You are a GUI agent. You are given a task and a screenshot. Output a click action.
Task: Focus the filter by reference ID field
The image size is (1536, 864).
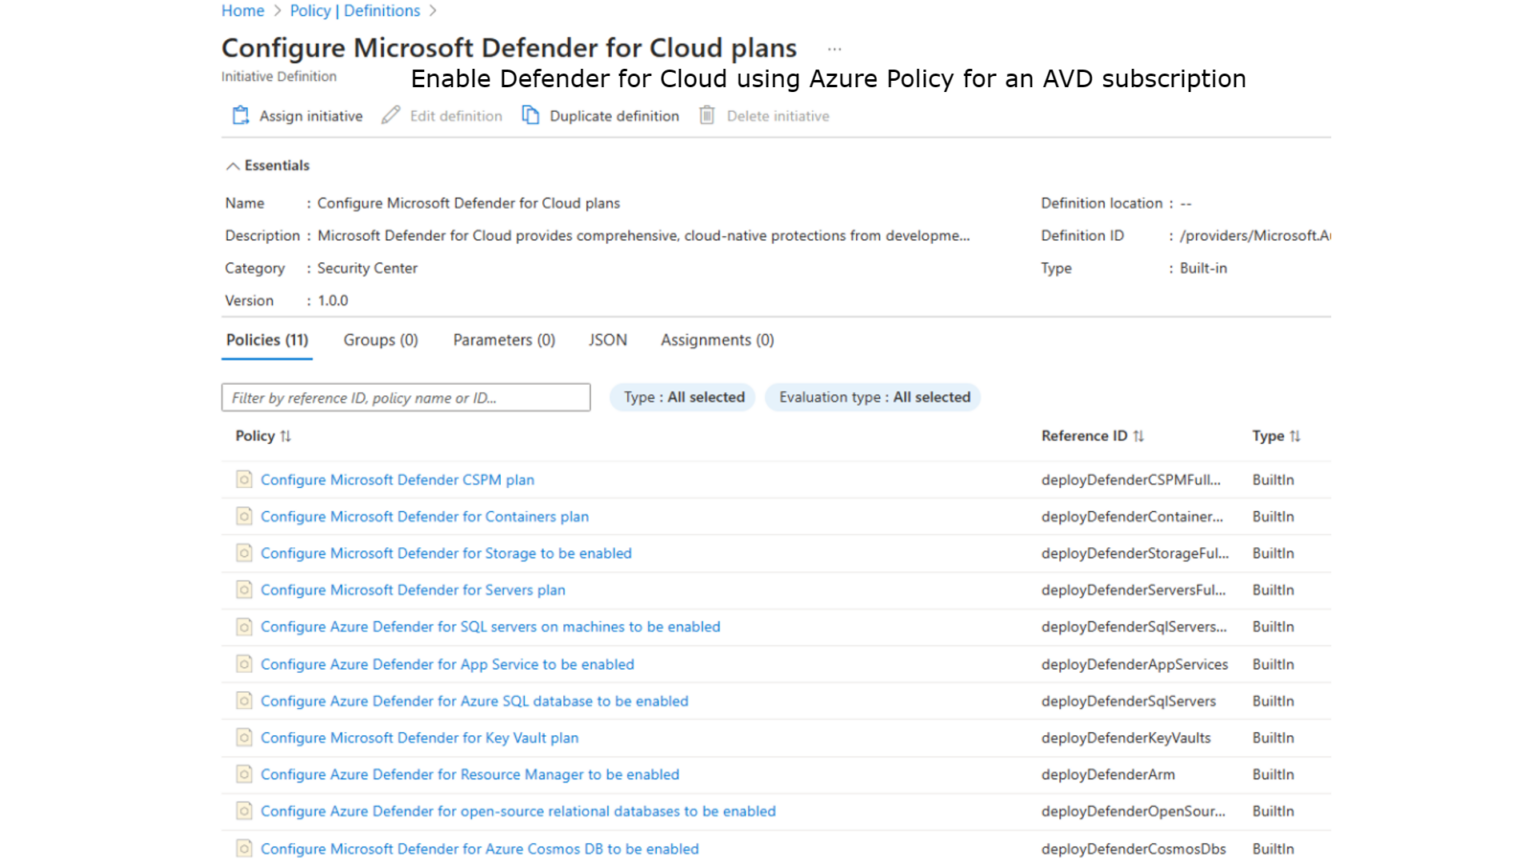(x=406, y=398)
